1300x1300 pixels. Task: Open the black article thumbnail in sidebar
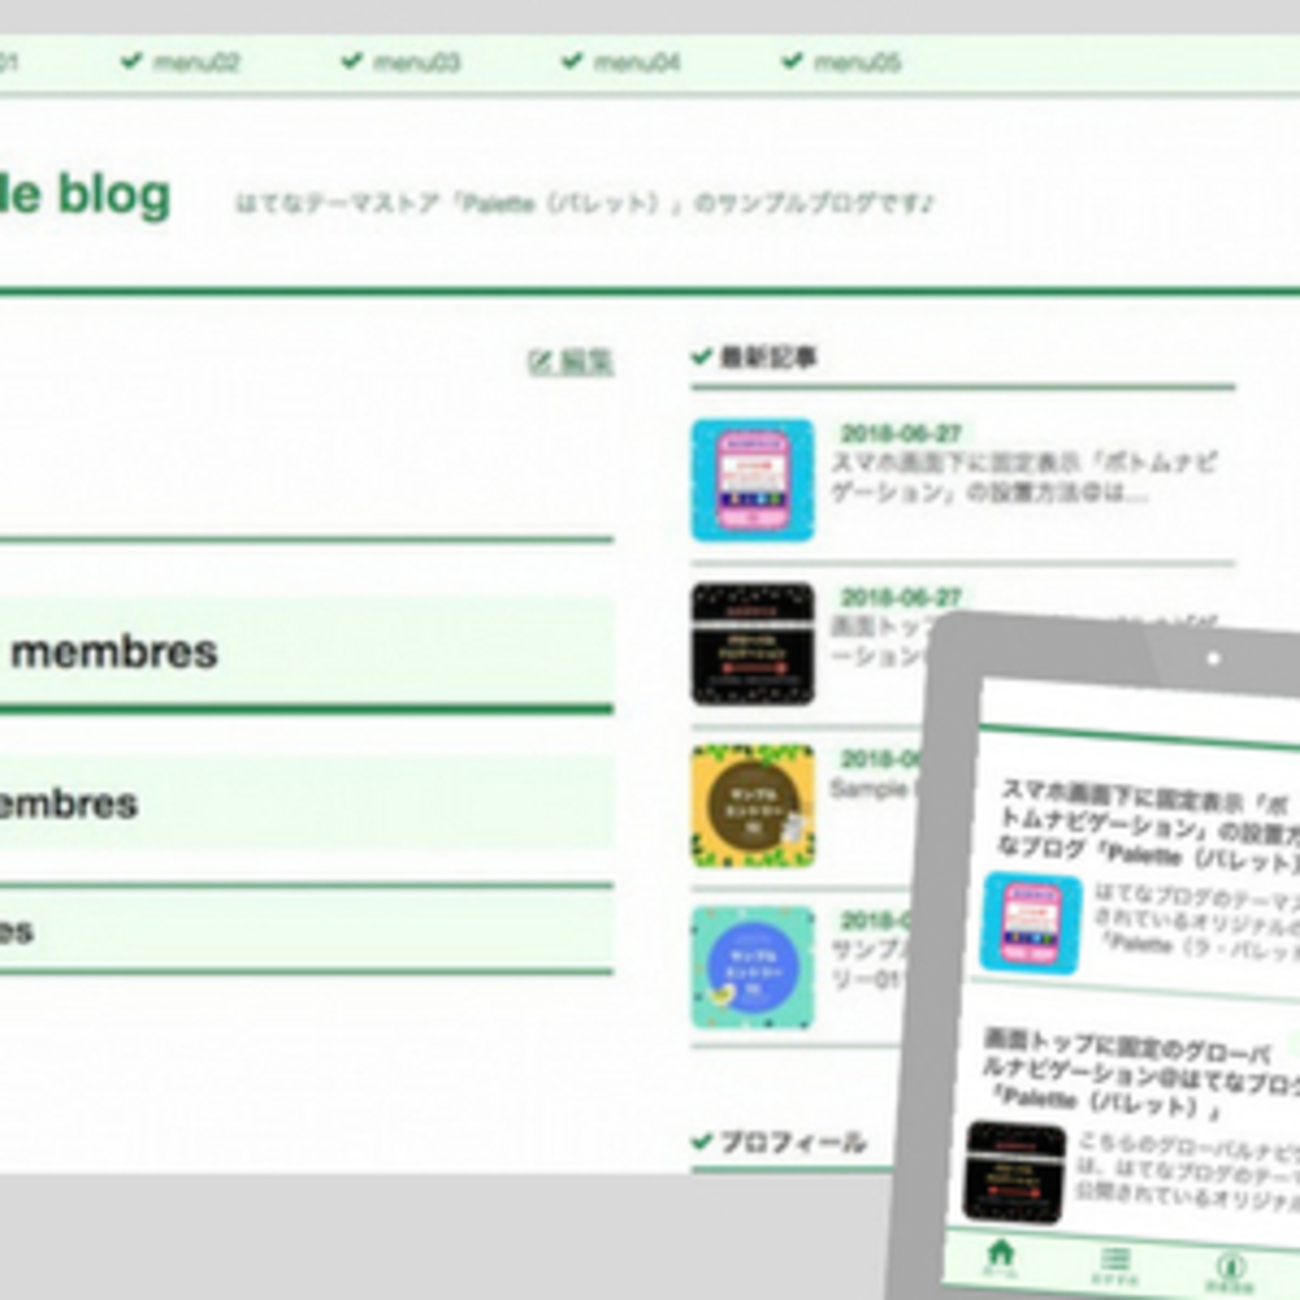752,644
